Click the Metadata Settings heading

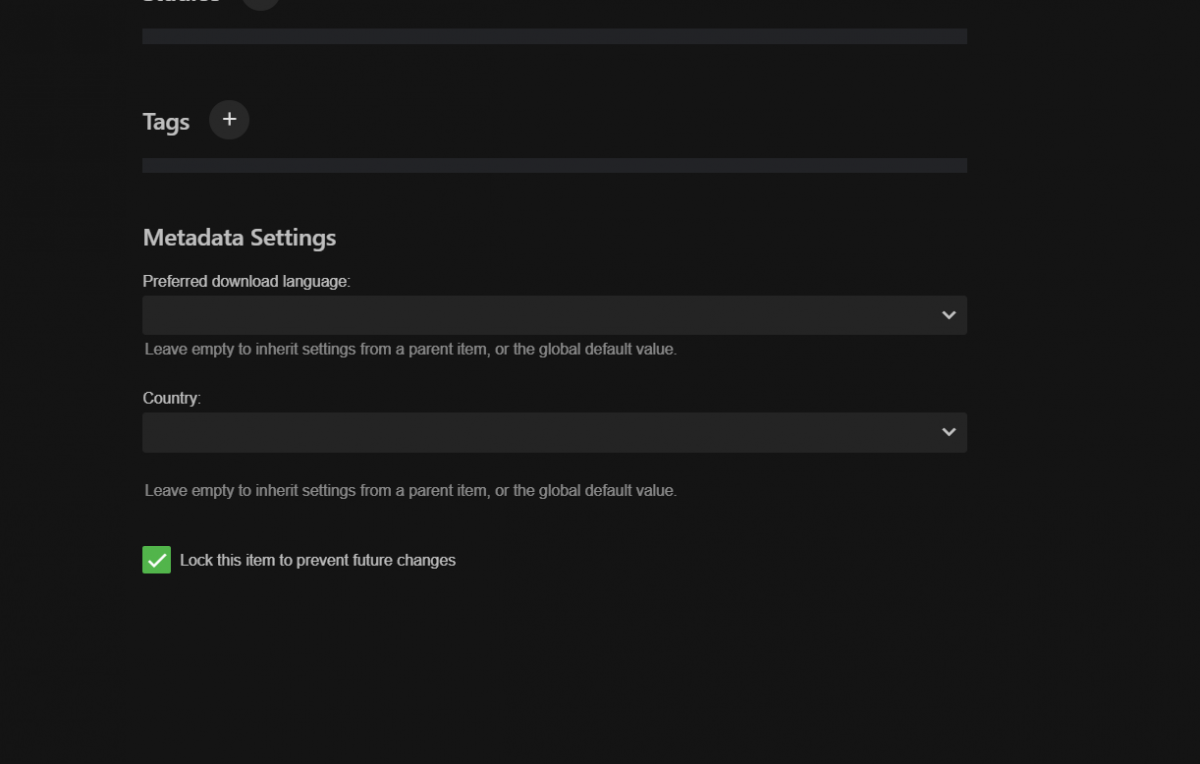[239, 238]
